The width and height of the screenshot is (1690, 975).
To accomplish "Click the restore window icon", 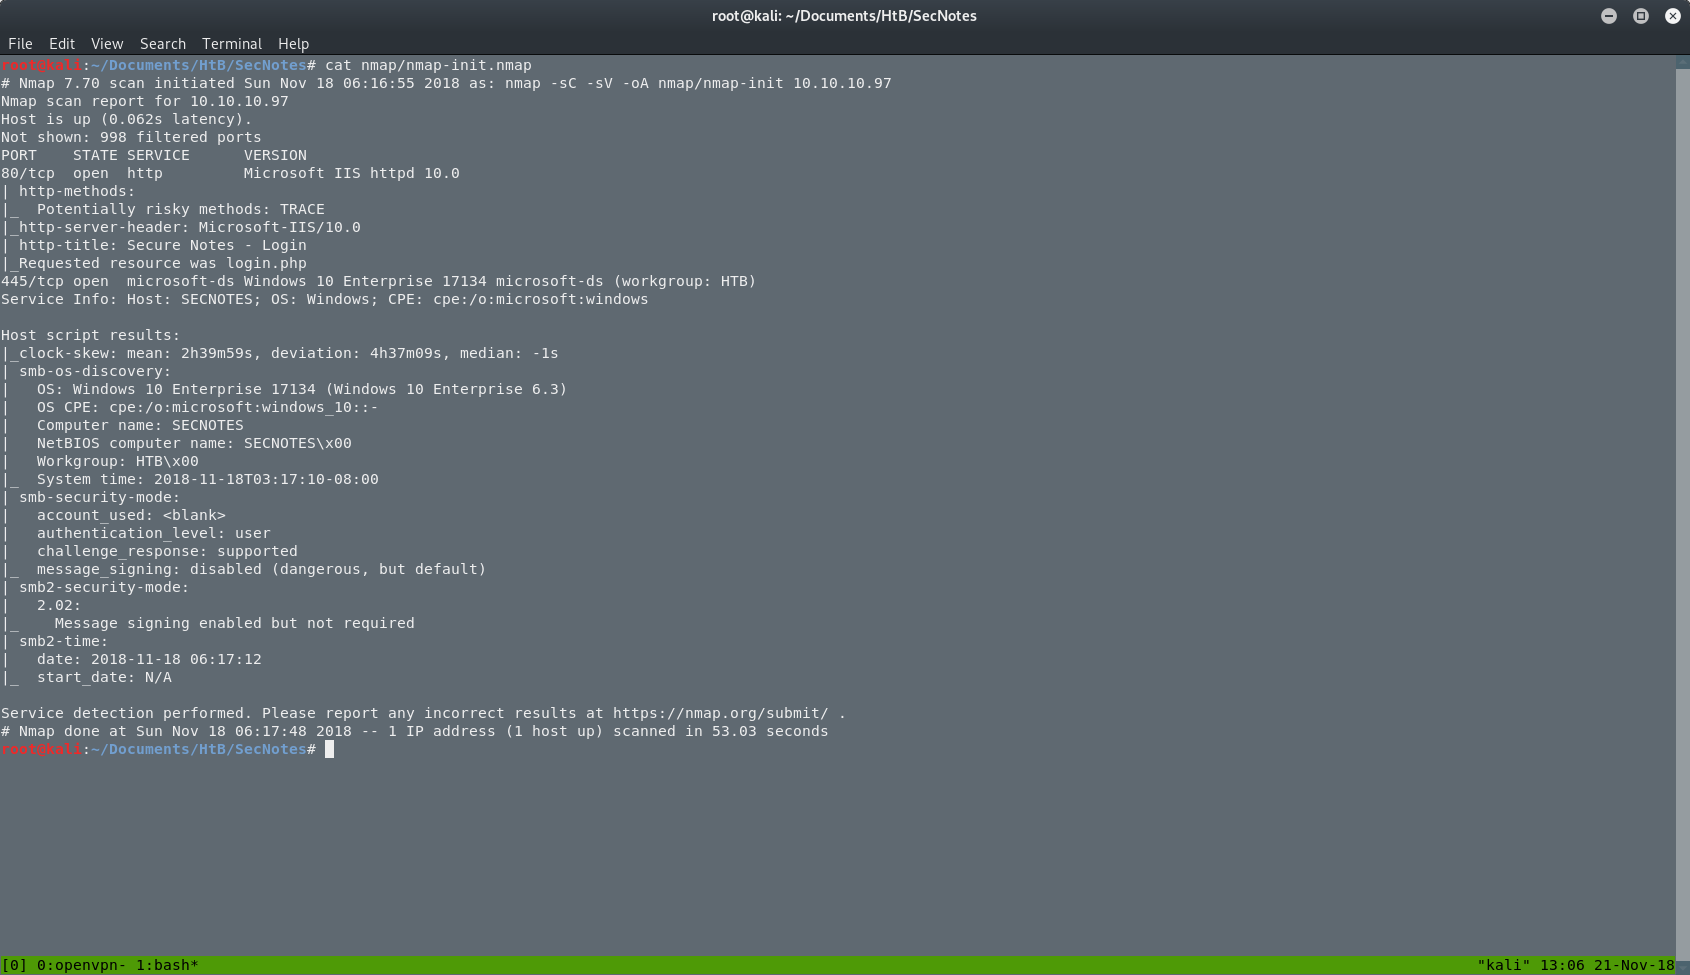I will click(1640, 15).
